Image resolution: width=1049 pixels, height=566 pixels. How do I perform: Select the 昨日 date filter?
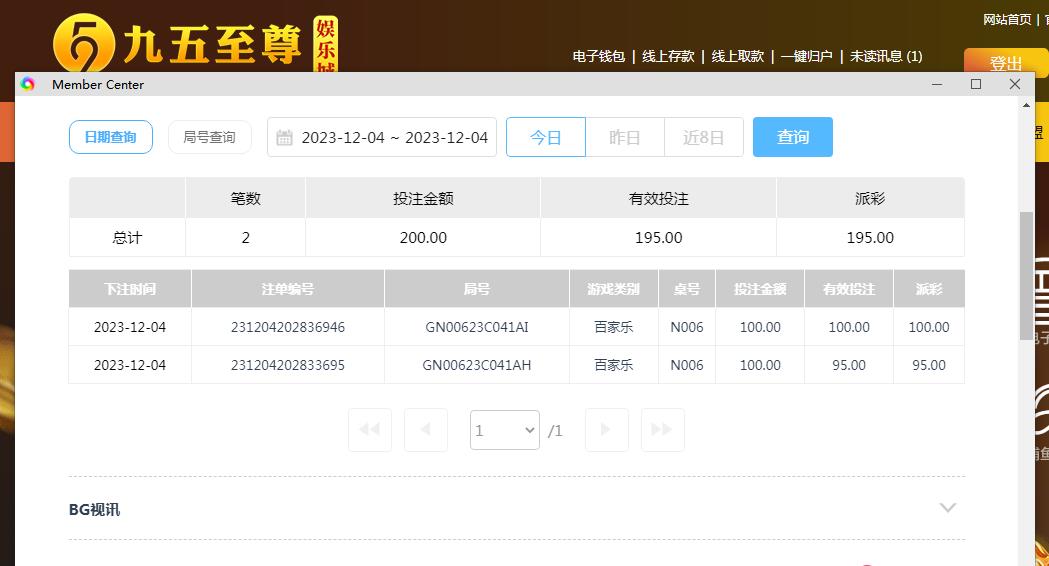[x=625, y=137]
